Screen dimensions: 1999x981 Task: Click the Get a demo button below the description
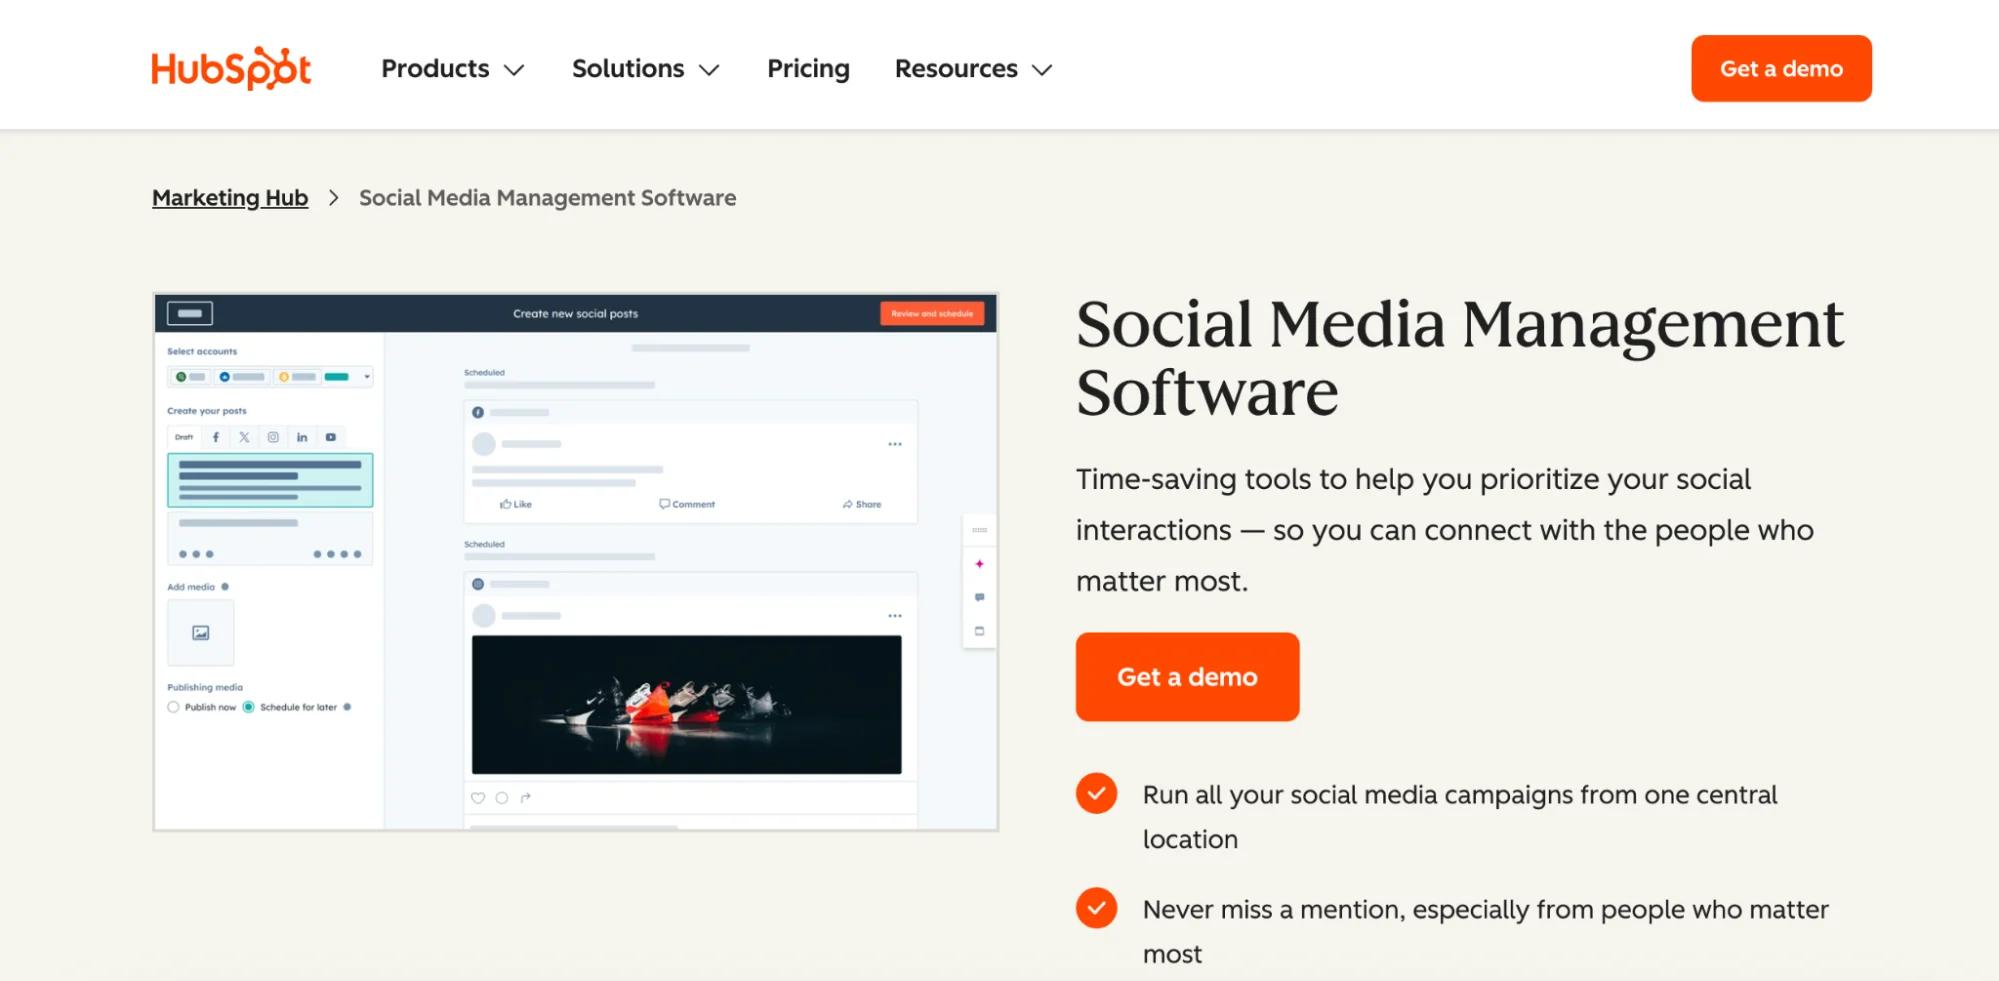tap(1187, 677)
